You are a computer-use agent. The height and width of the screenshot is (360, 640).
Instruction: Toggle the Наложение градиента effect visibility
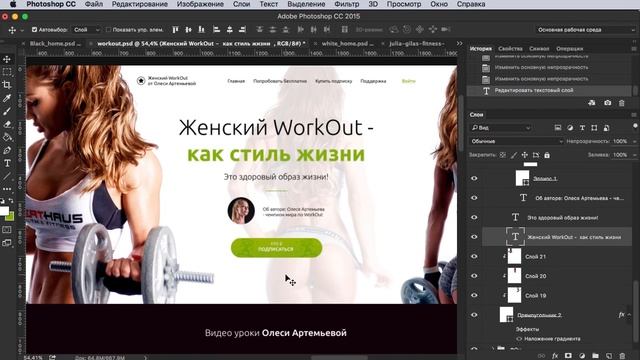(519, 339)
